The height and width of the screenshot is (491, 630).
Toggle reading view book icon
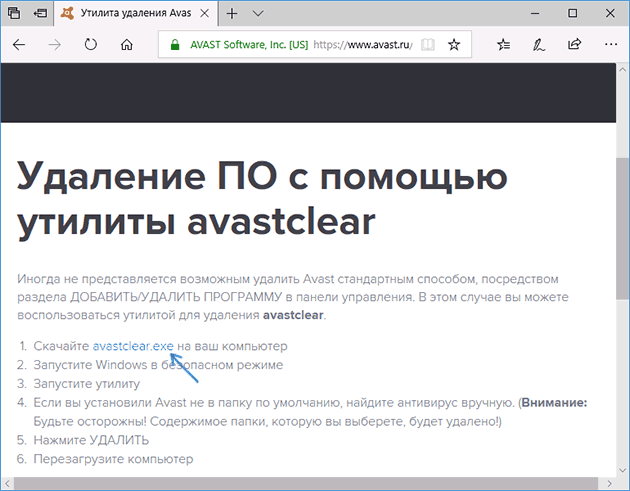[x=428, y=45]
